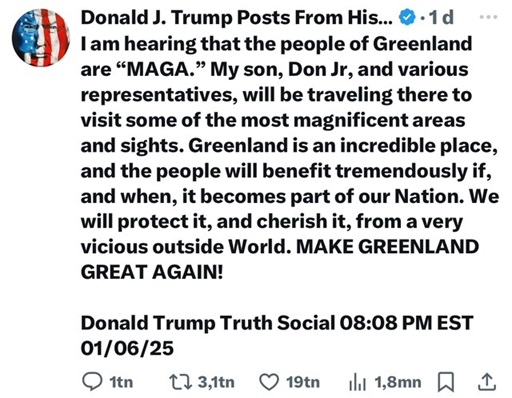Open the post via the 1d timestamp
Screen dimensions: 512x398
(x=441, y=17)
